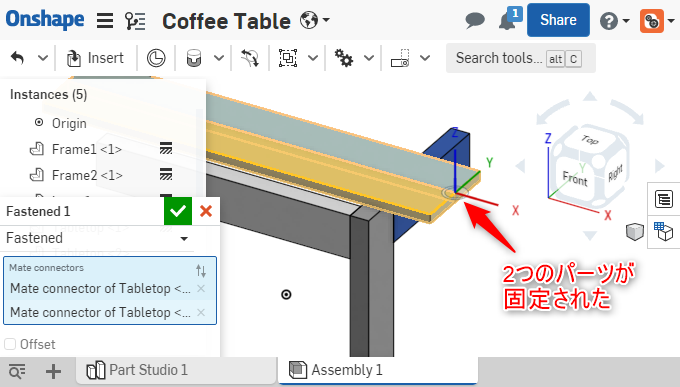Confirm the Fastened 1 mate with checkmark
The width and height of the screenshot is (680, 387).
click(178, 211)
